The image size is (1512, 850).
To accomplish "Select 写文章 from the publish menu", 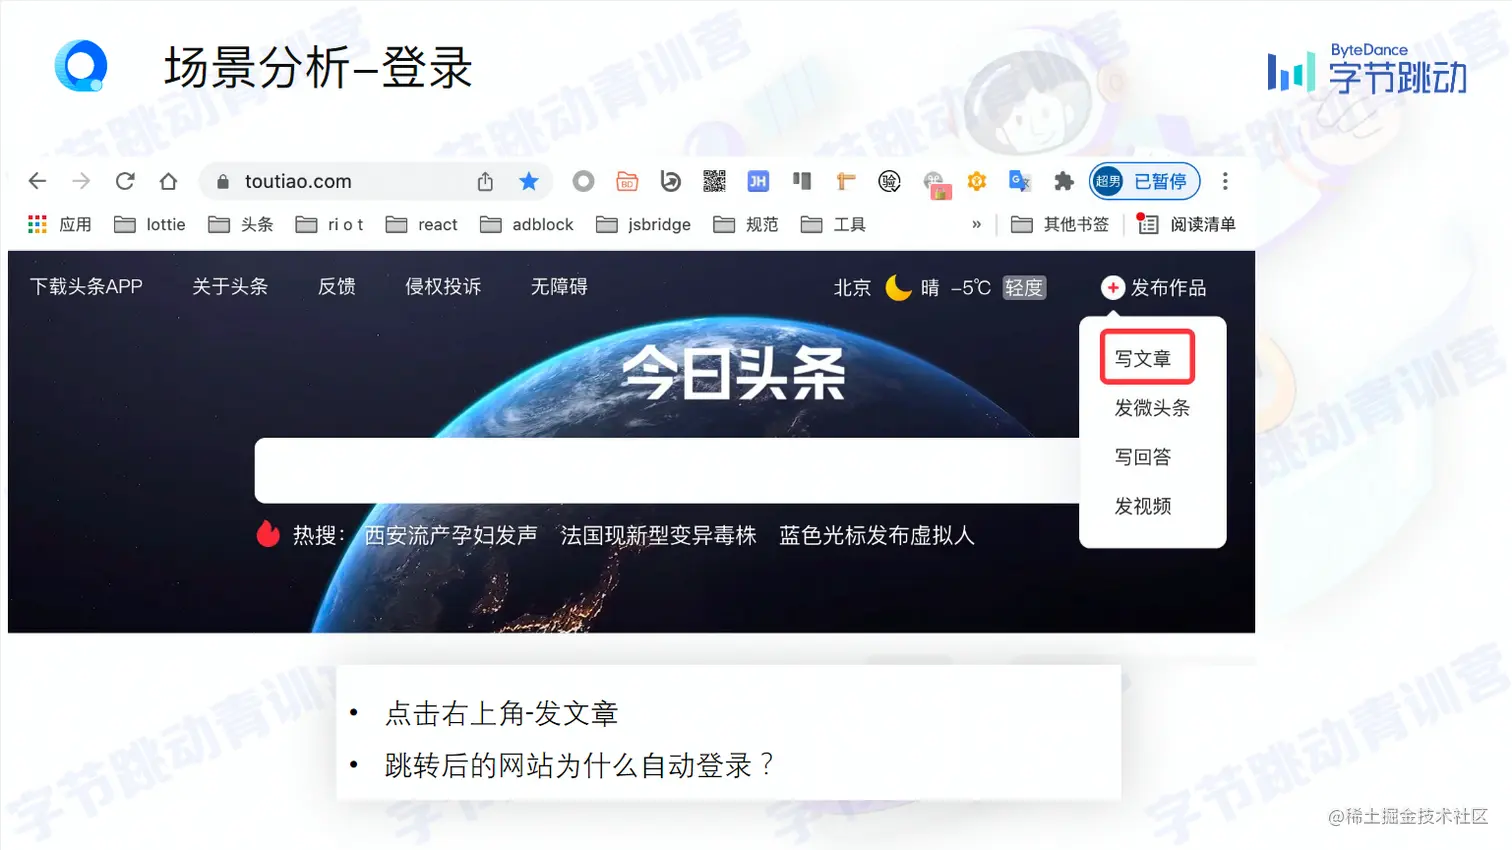I will pos(1143,358).
